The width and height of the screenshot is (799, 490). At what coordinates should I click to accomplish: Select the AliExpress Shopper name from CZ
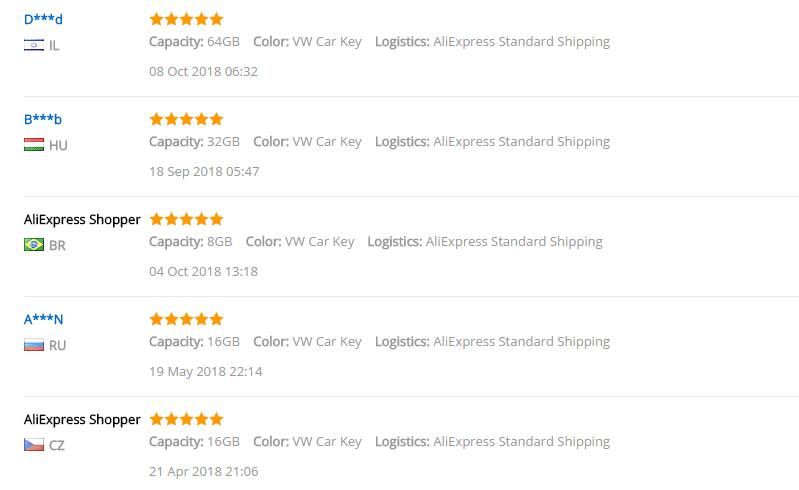pyautogui.click(x=82, y=420)
